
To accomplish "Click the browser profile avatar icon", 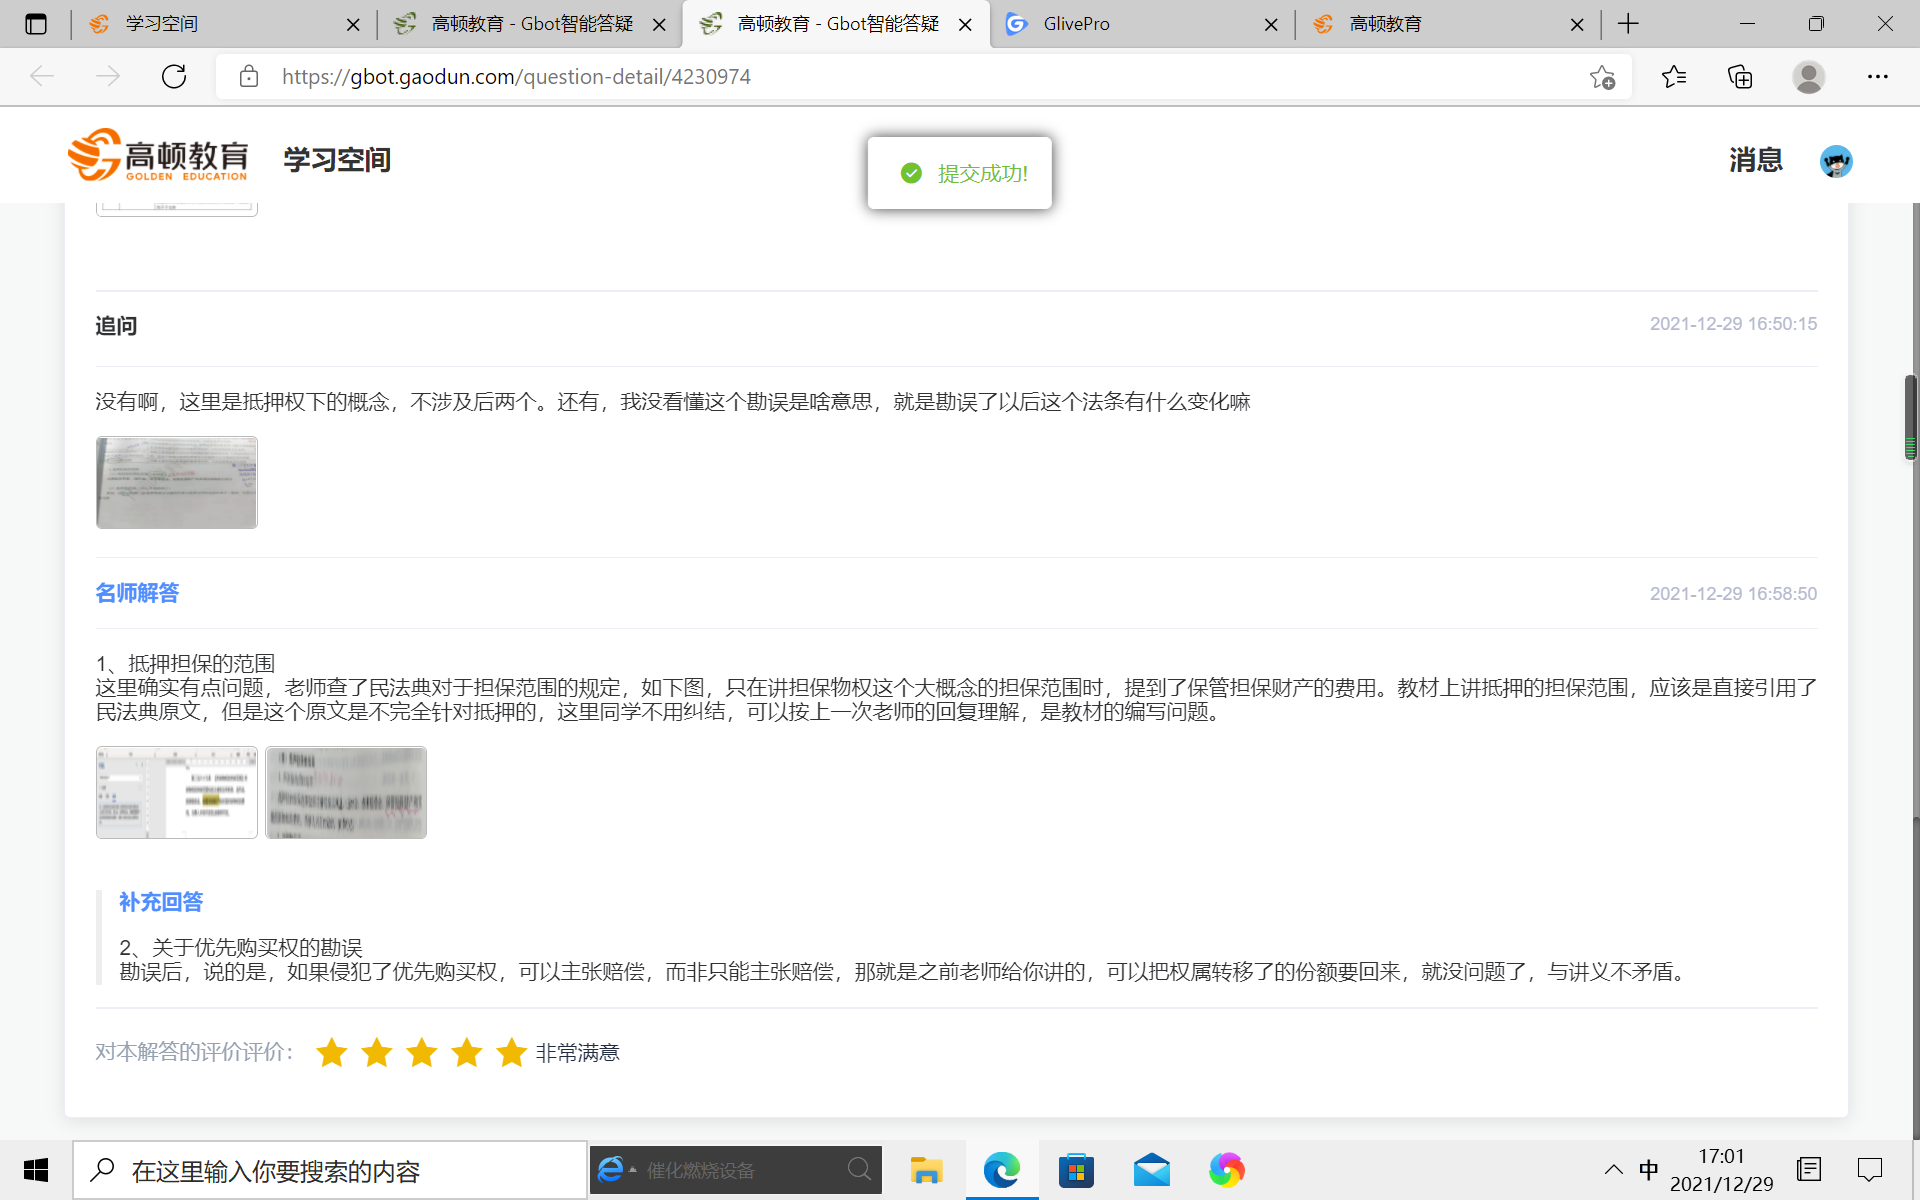I will coord(1808,77).
